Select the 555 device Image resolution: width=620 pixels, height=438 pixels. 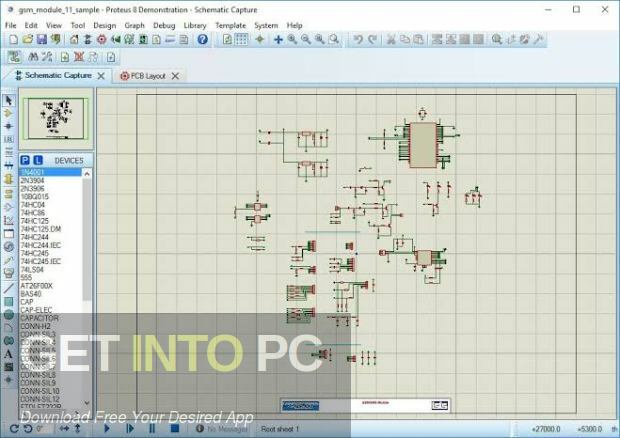(26, 278)
